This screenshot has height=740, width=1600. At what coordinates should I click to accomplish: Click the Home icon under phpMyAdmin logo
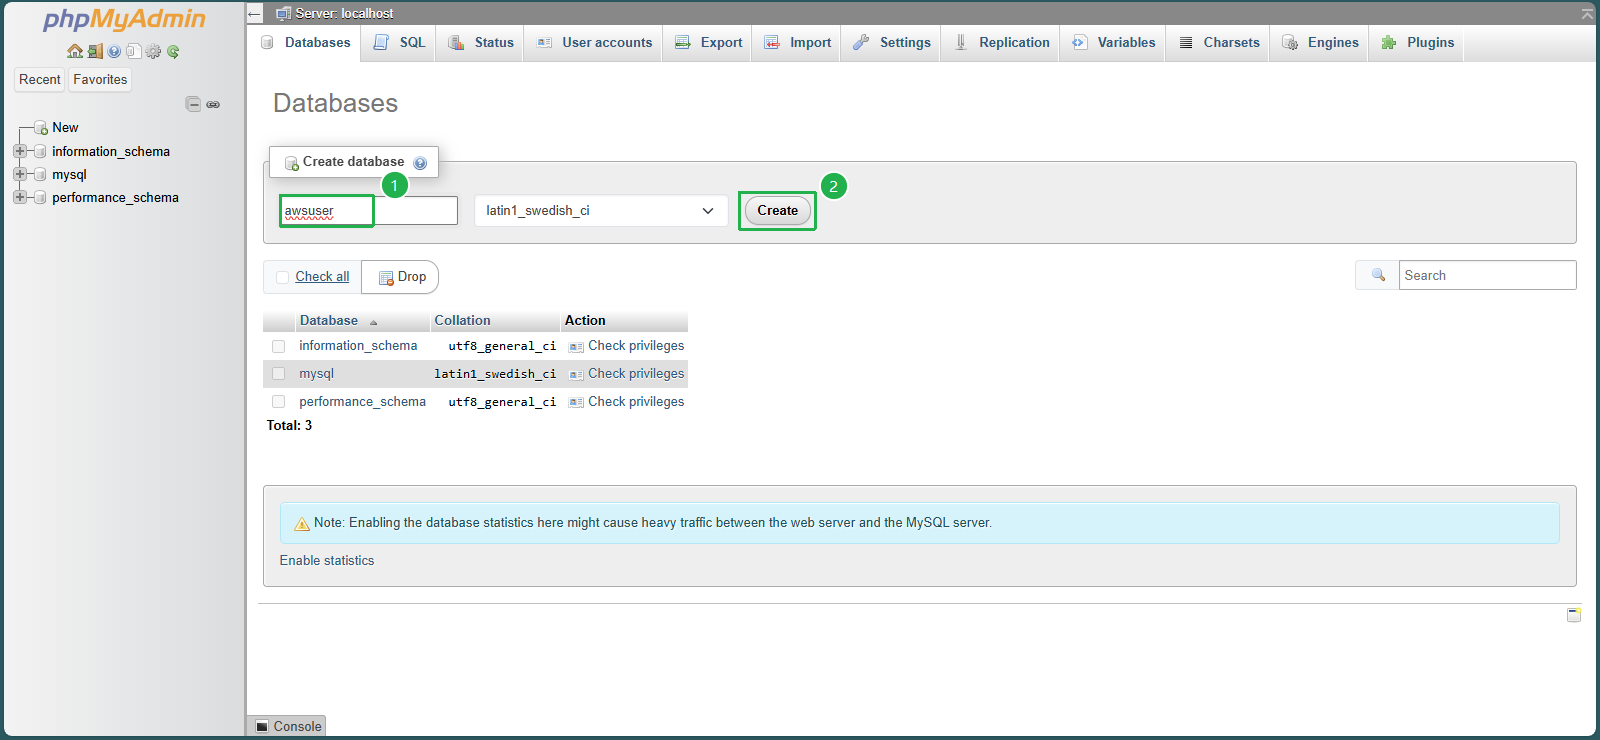(75, 51)
